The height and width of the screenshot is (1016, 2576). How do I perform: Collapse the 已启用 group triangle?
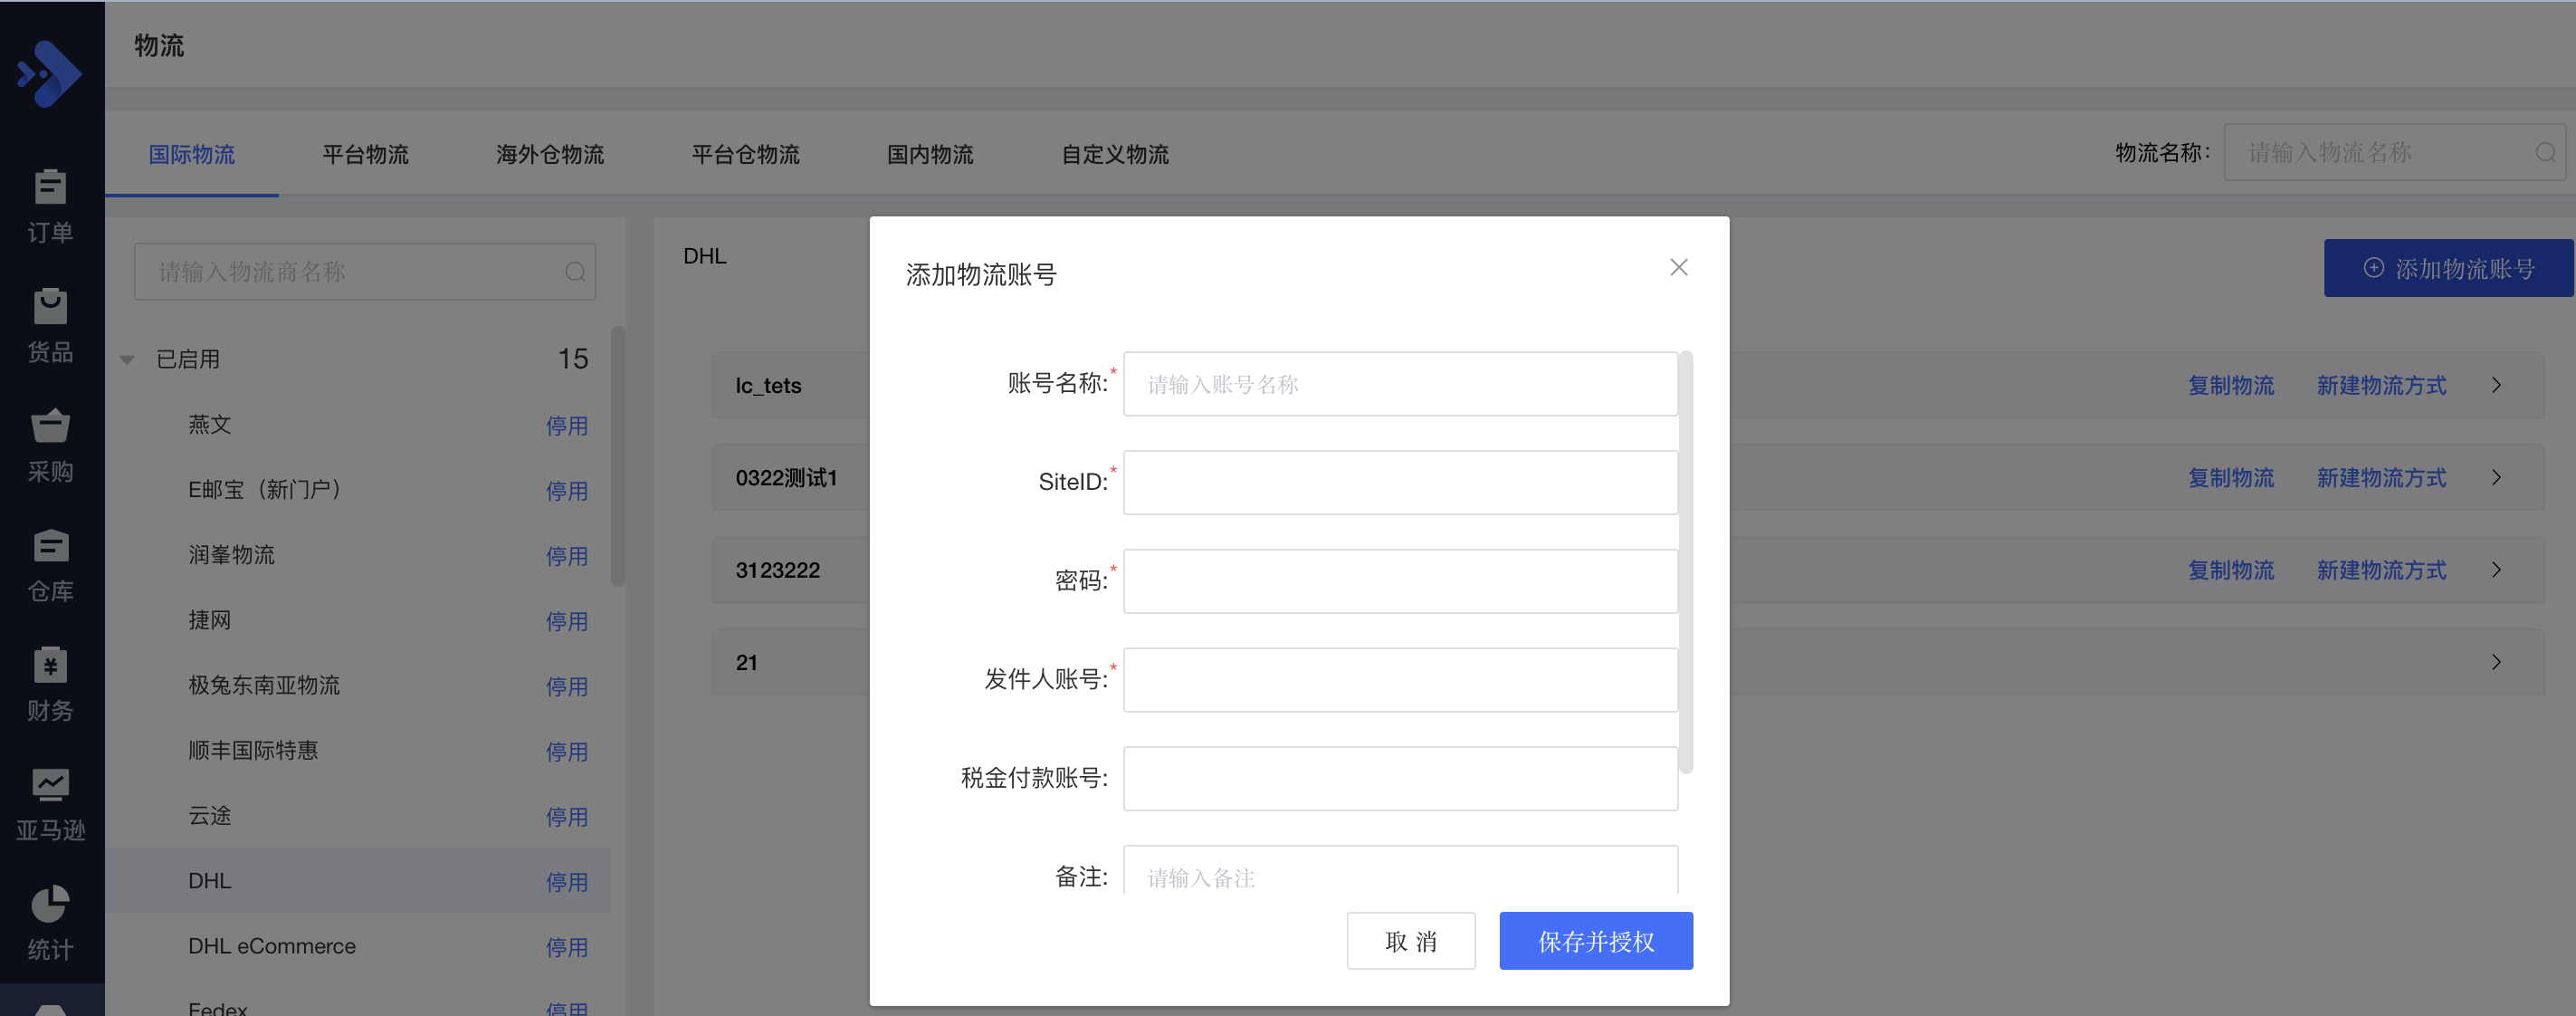point(127,360)
